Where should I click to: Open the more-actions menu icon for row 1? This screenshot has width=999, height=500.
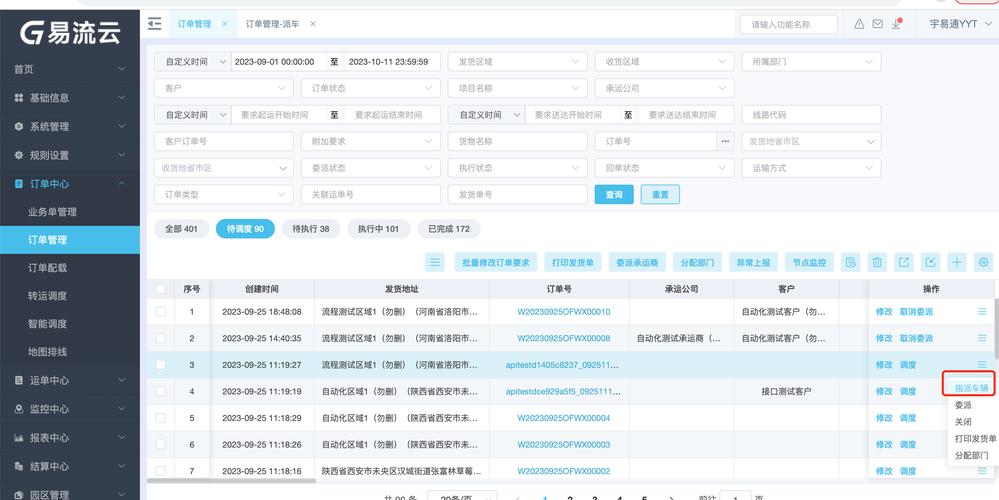click(982, 311)
